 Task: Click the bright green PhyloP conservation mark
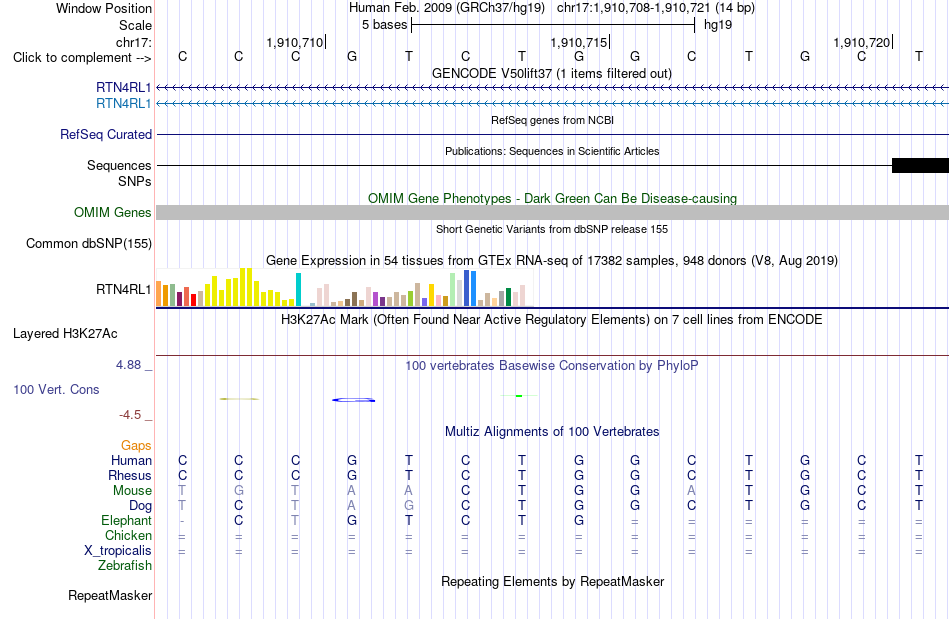[x=519, y=396]
